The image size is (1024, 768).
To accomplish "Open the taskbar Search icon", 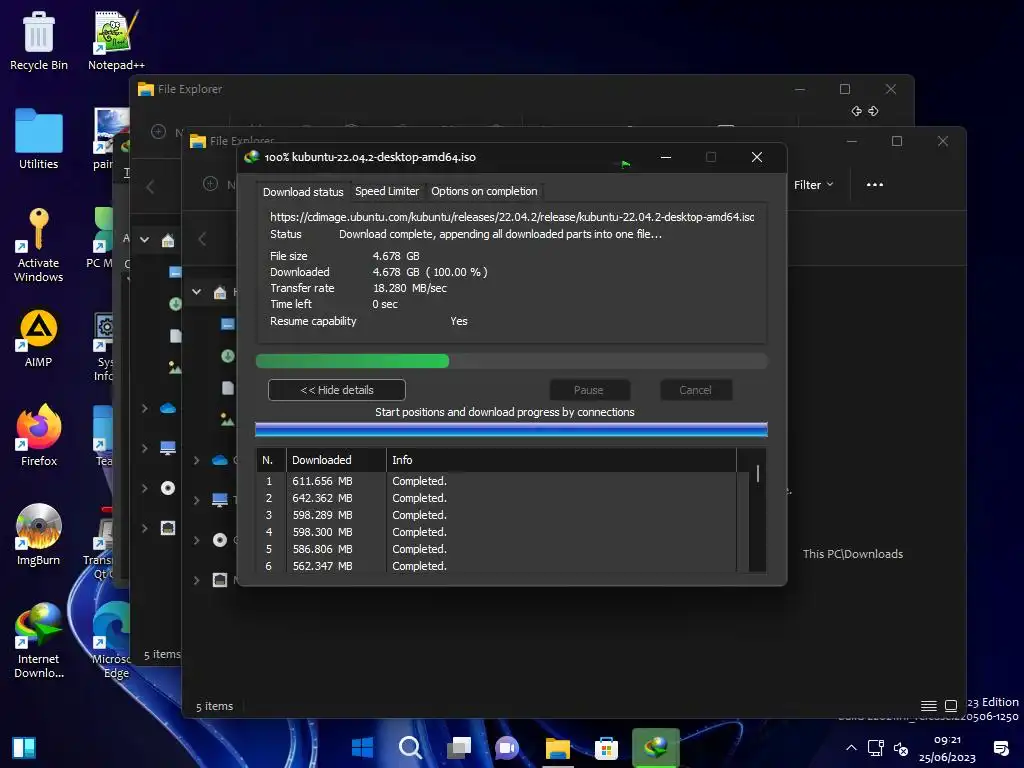I will click(x=410, y=748).
